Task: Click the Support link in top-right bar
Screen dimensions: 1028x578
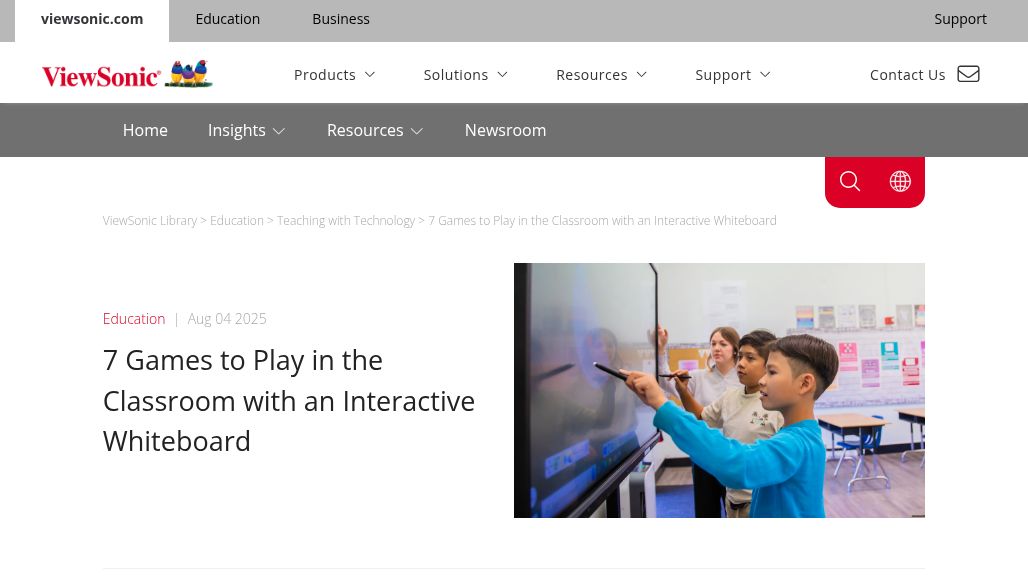Action: click(960, 19)
